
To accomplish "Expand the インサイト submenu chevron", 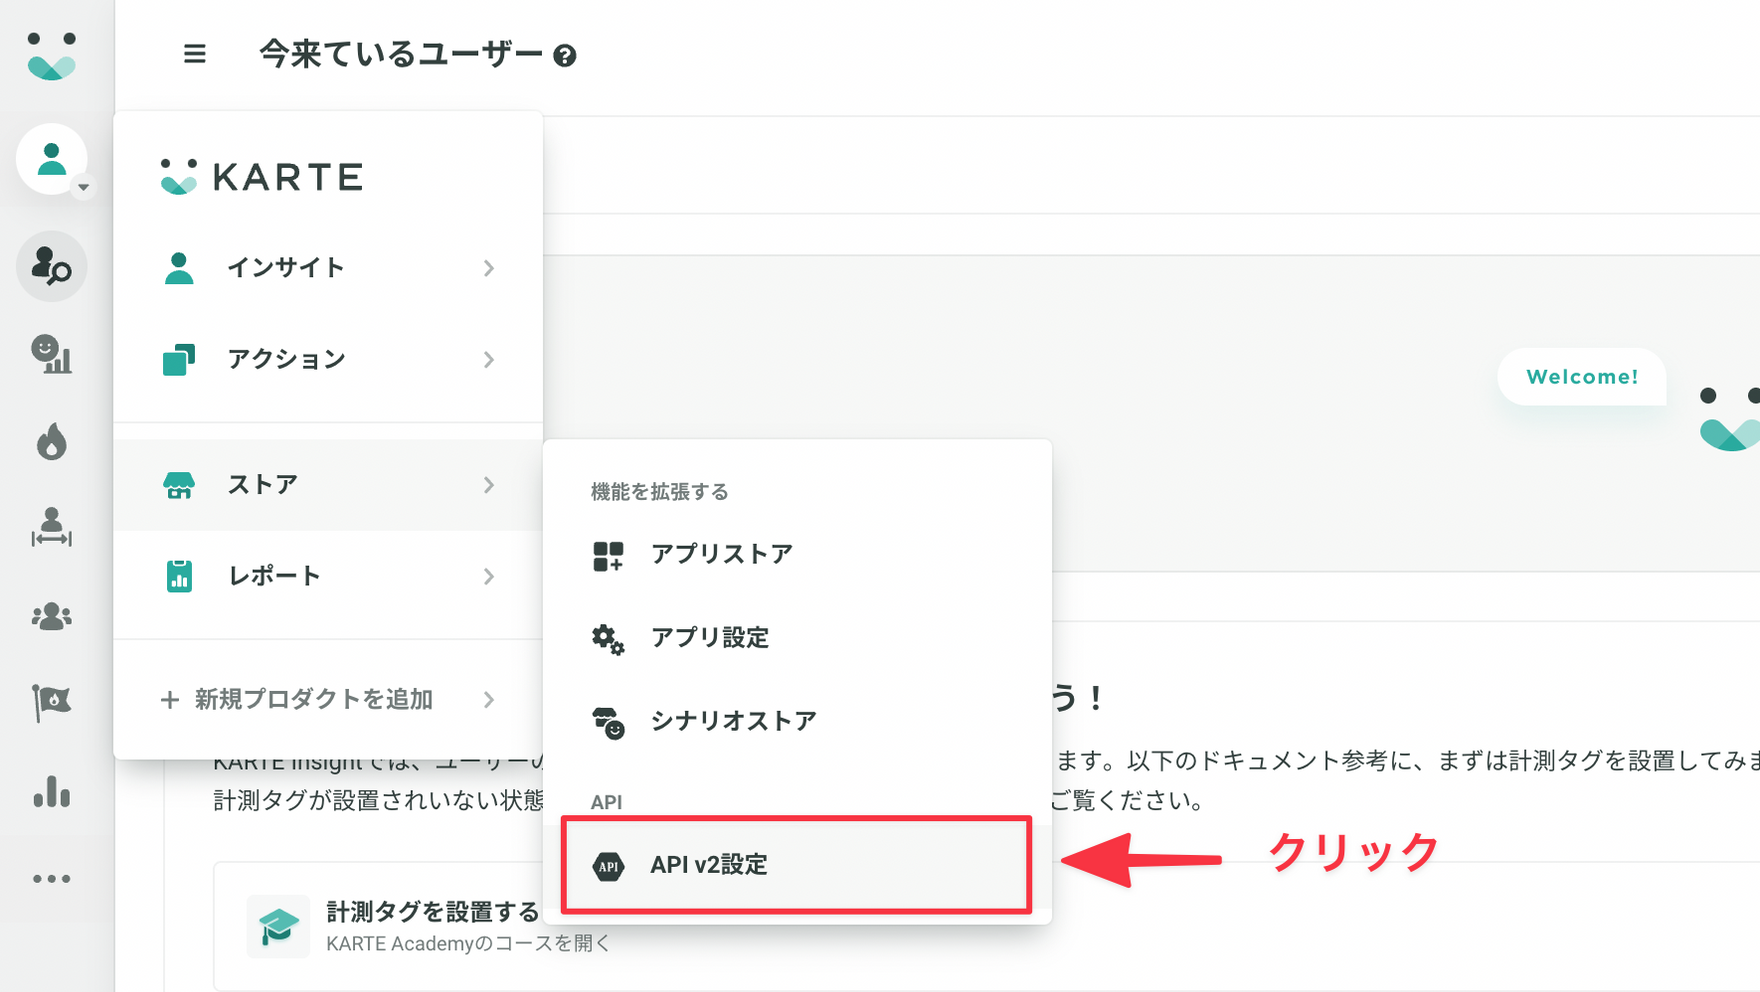I will pos(489,268).
